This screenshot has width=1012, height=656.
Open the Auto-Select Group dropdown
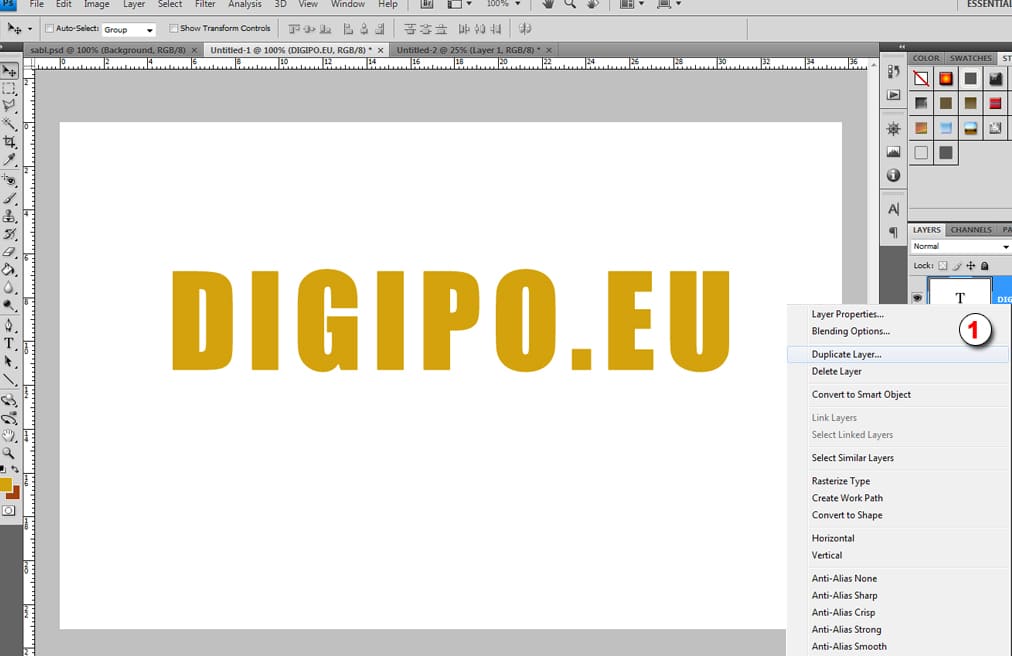click(129, 30)
